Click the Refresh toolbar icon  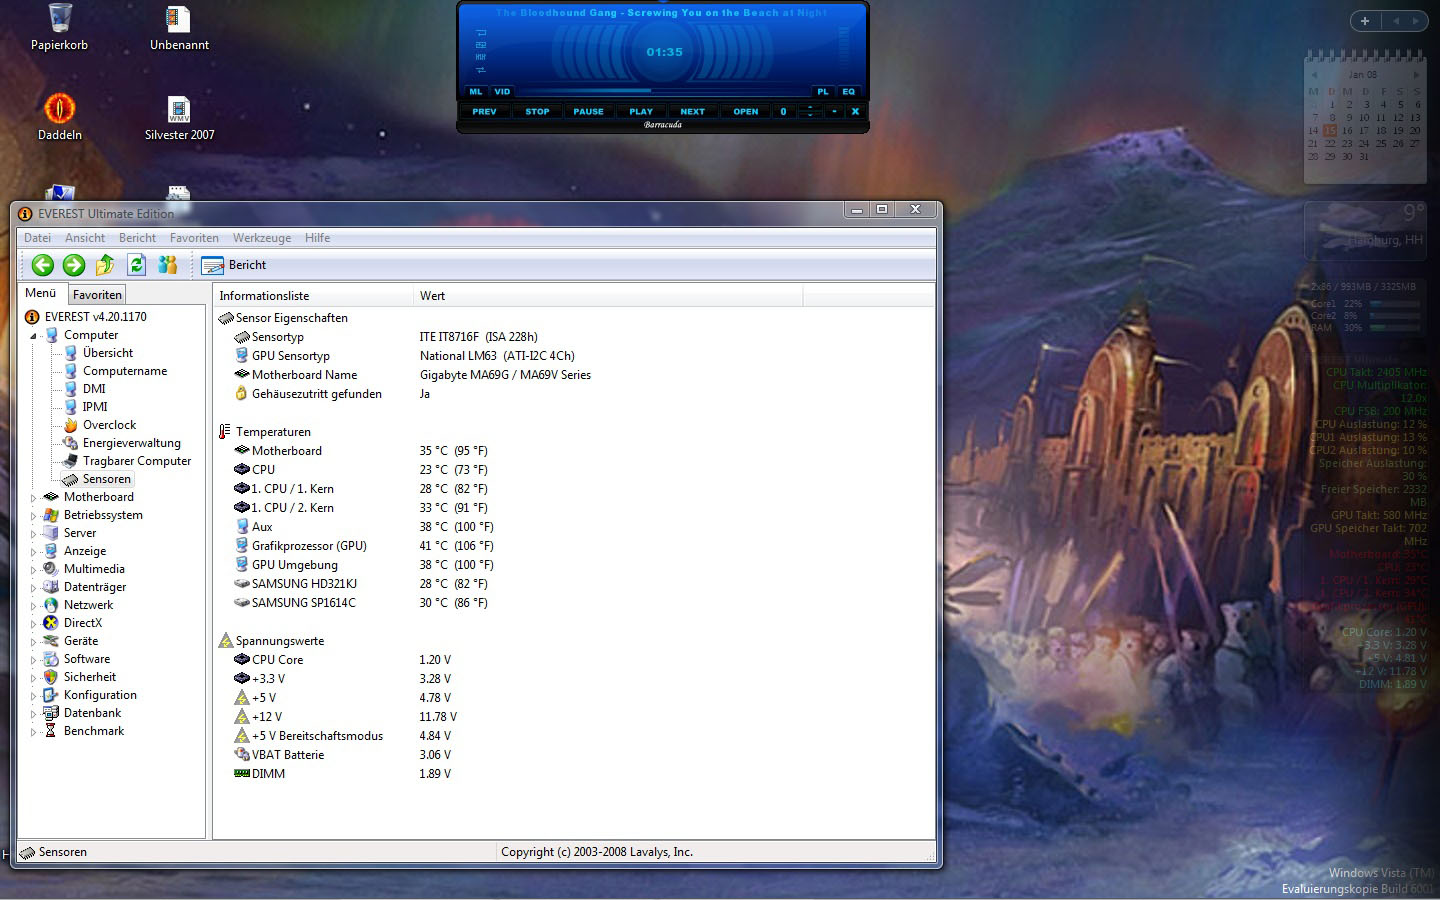click(136, 265)
